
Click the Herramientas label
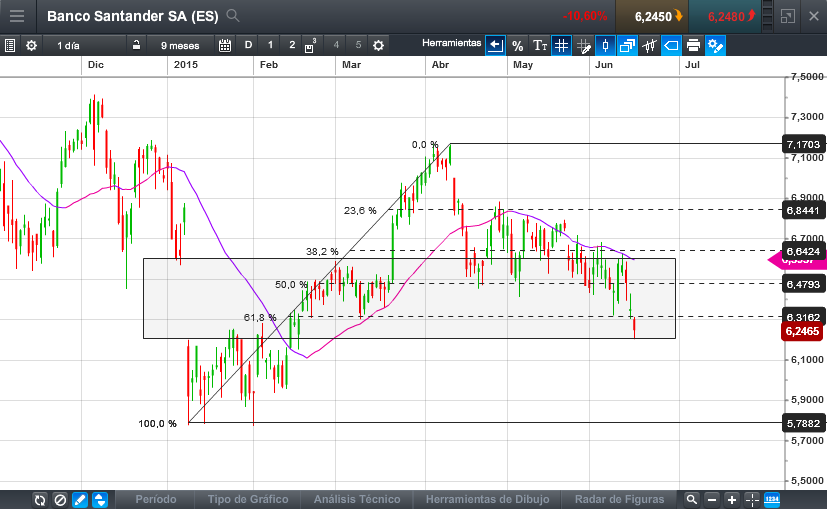click(x=451, y=43)
